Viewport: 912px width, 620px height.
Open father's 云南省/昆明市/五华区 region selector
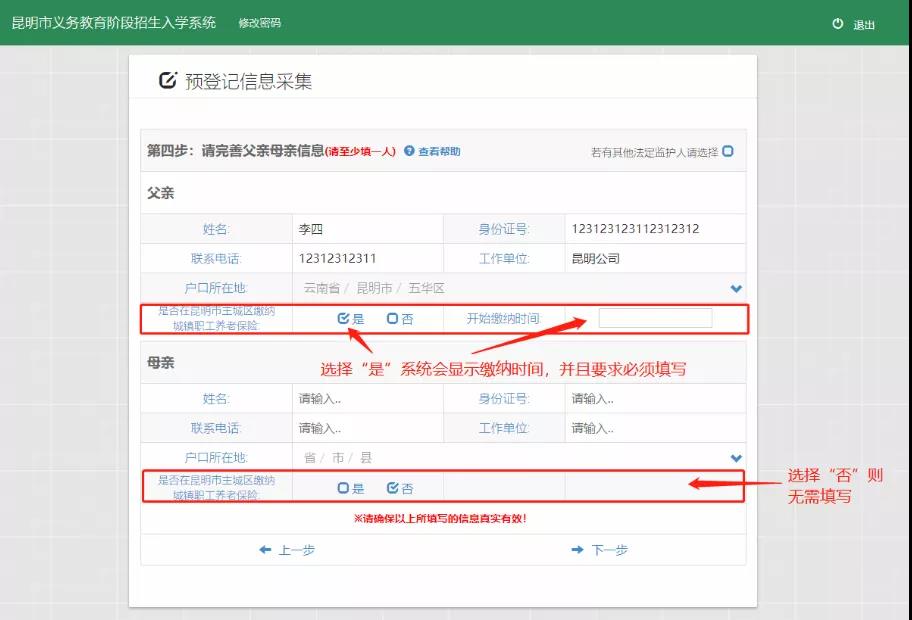(x=519, y=288)
